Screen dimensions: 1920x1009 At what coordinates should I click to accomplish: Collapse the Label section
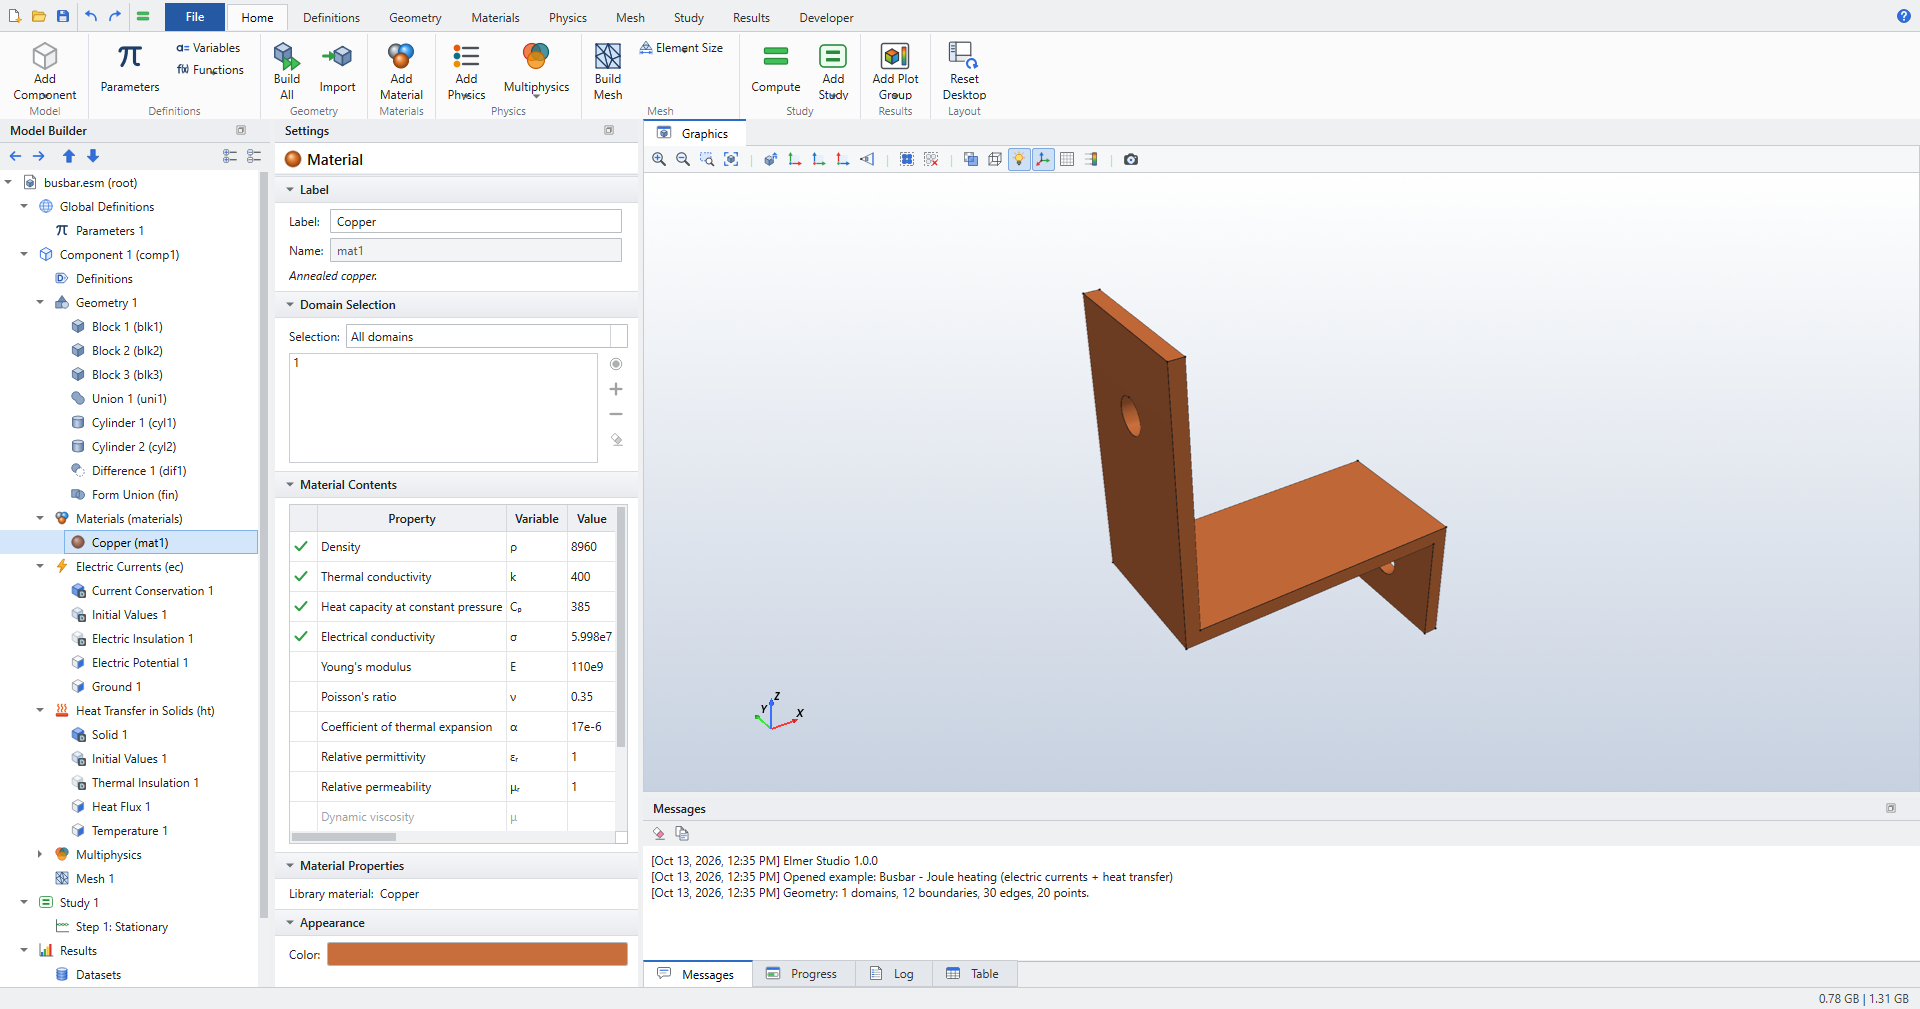tap(290, 190)
